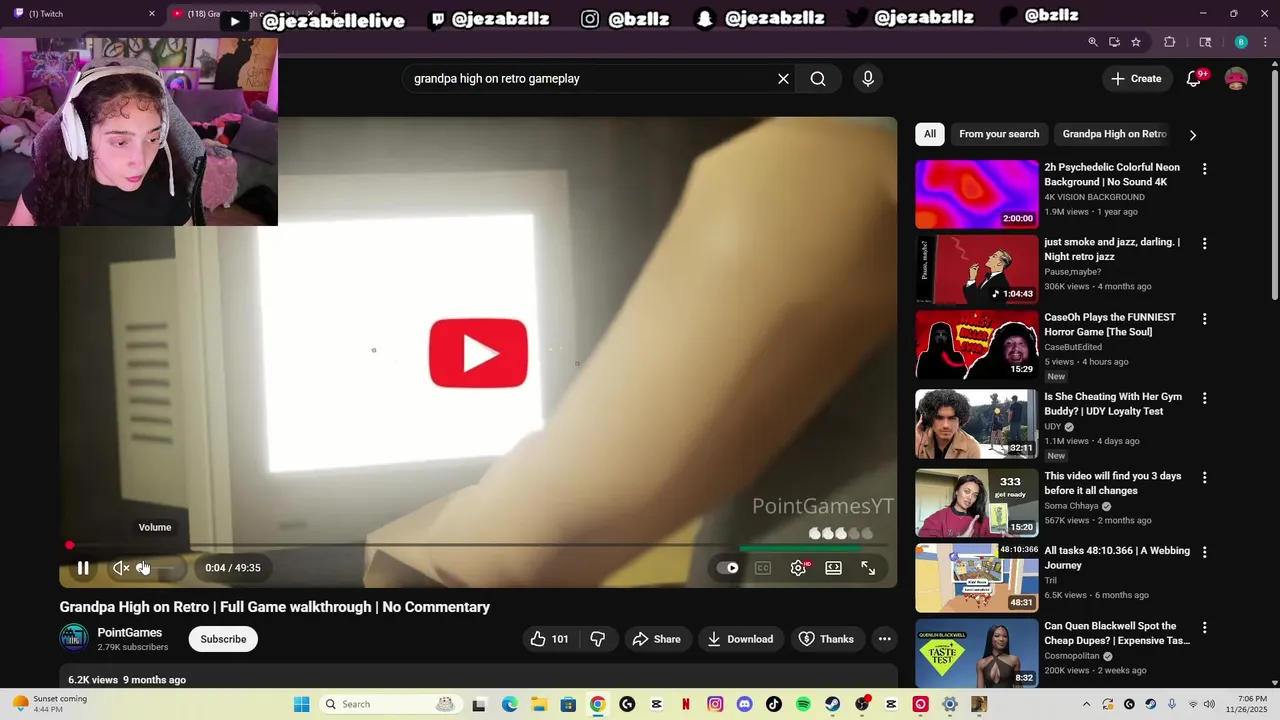Open Chrome three-dot menu
Screen dimensions: 1280x720
[x=1265, y=42]
